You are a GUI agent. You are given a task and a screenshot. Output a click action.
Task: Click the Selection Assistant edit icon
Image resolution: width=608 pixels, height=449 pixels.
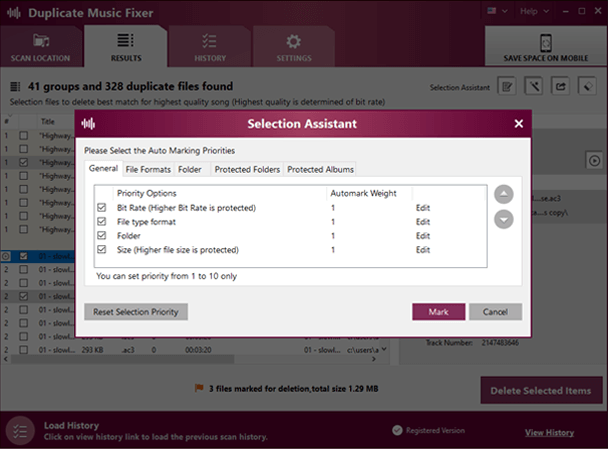pos(507,86)
